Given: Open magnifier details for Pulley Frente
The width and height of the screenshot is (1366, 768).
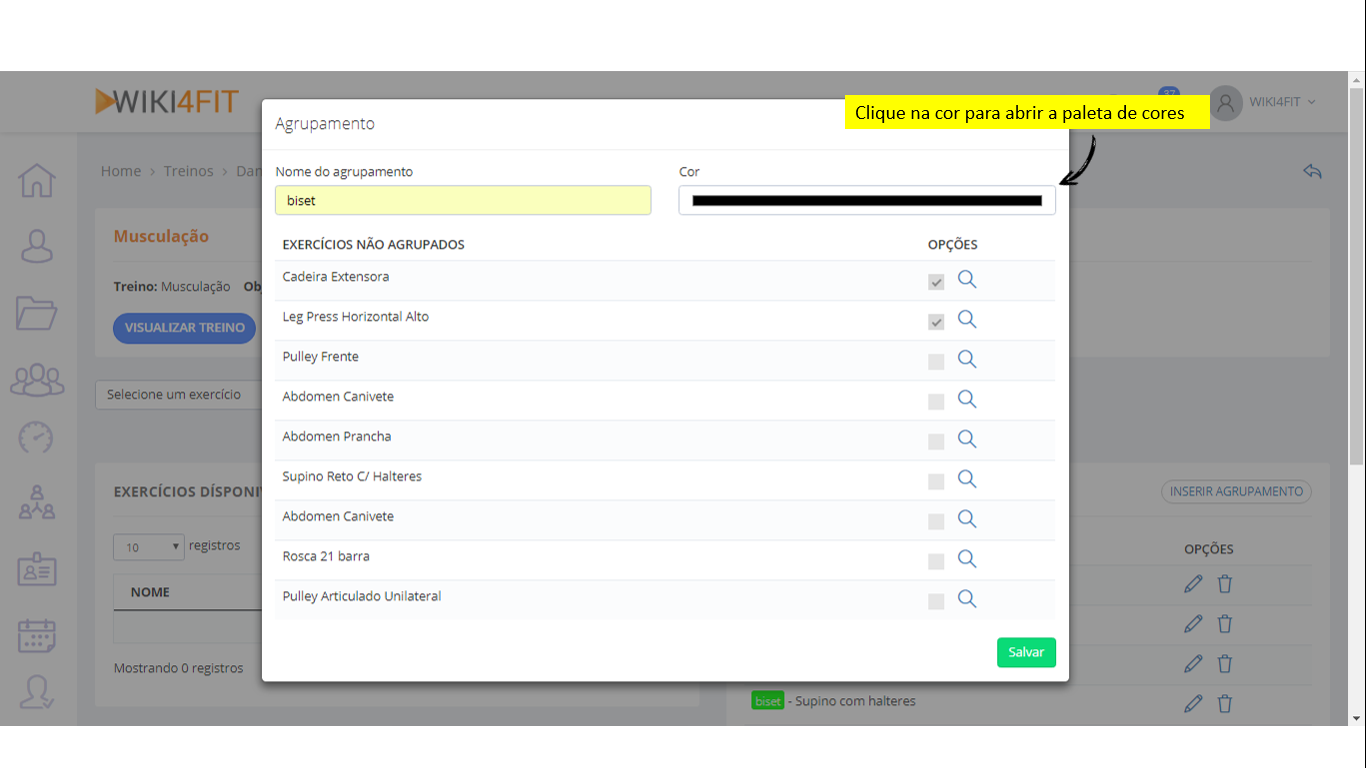Looking at the screenshot, I should [x=967, y=360].
